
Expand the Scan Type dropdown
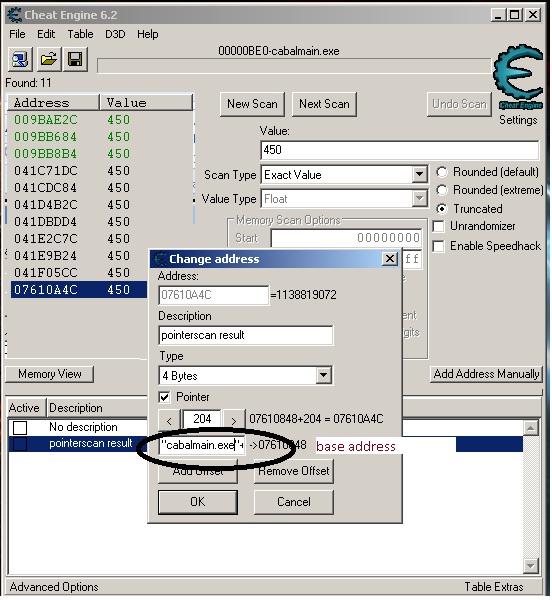(419, 175)
